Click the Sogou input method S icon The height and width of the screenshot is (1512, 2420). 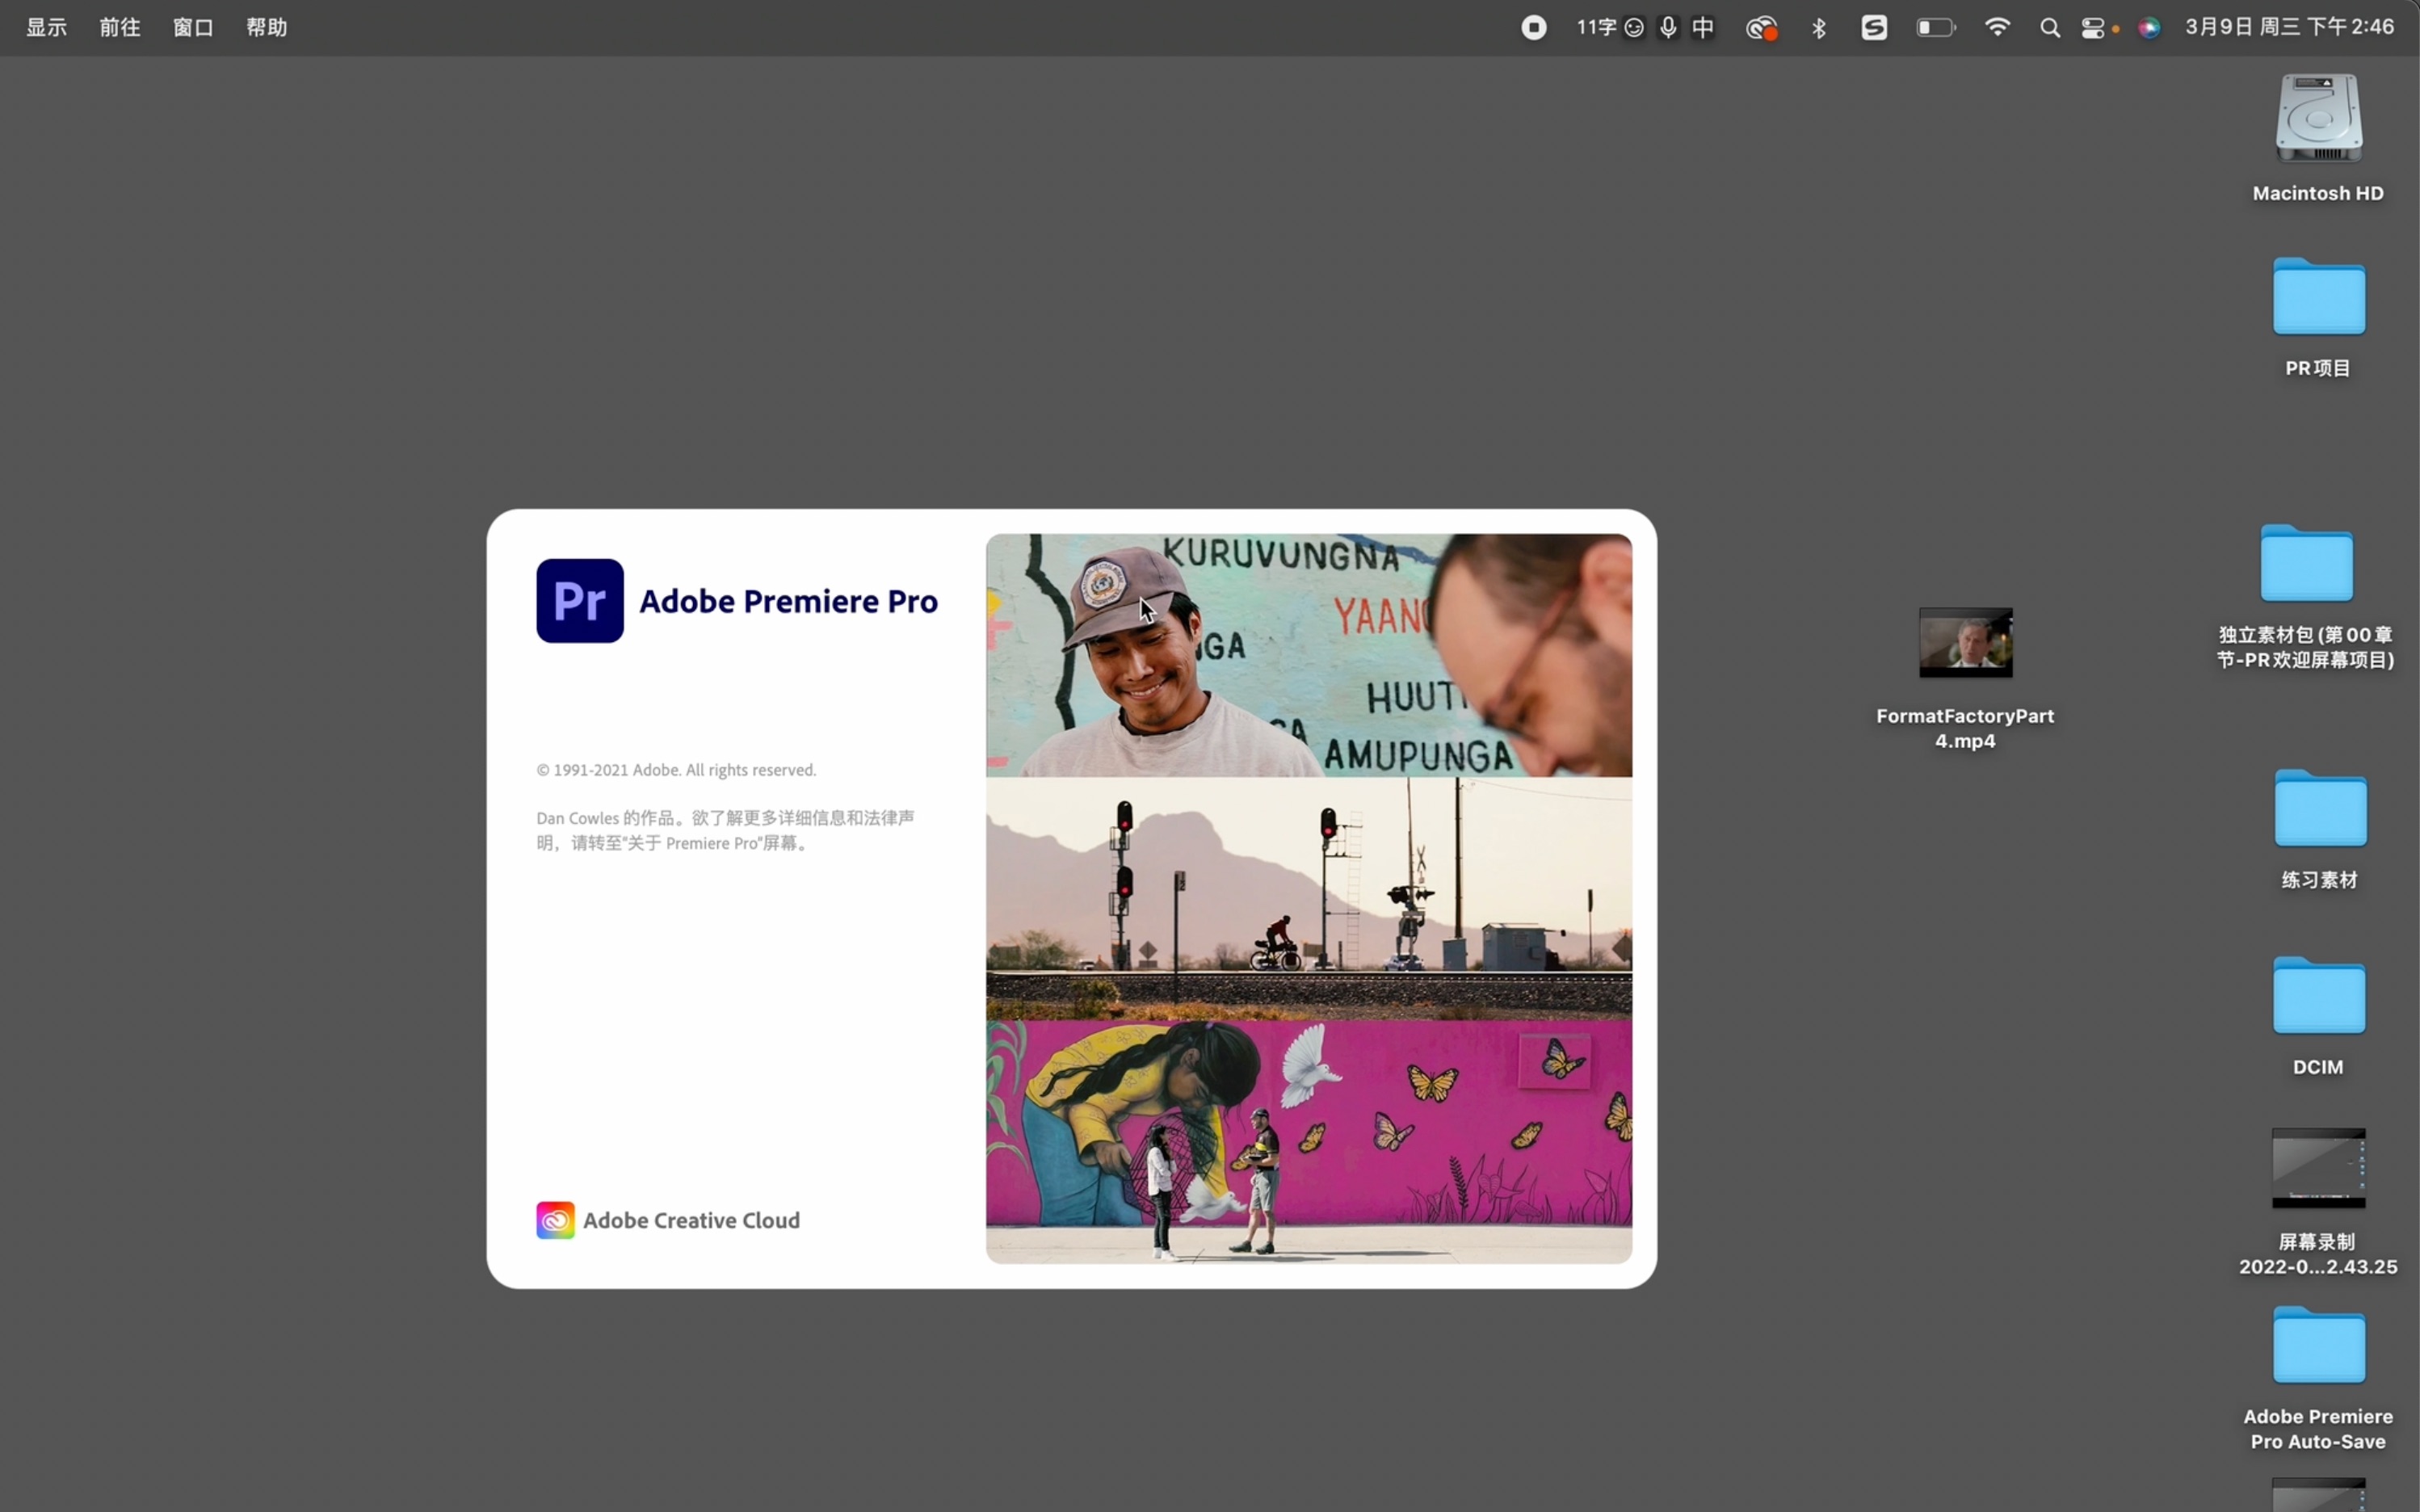click(1874, 28)
